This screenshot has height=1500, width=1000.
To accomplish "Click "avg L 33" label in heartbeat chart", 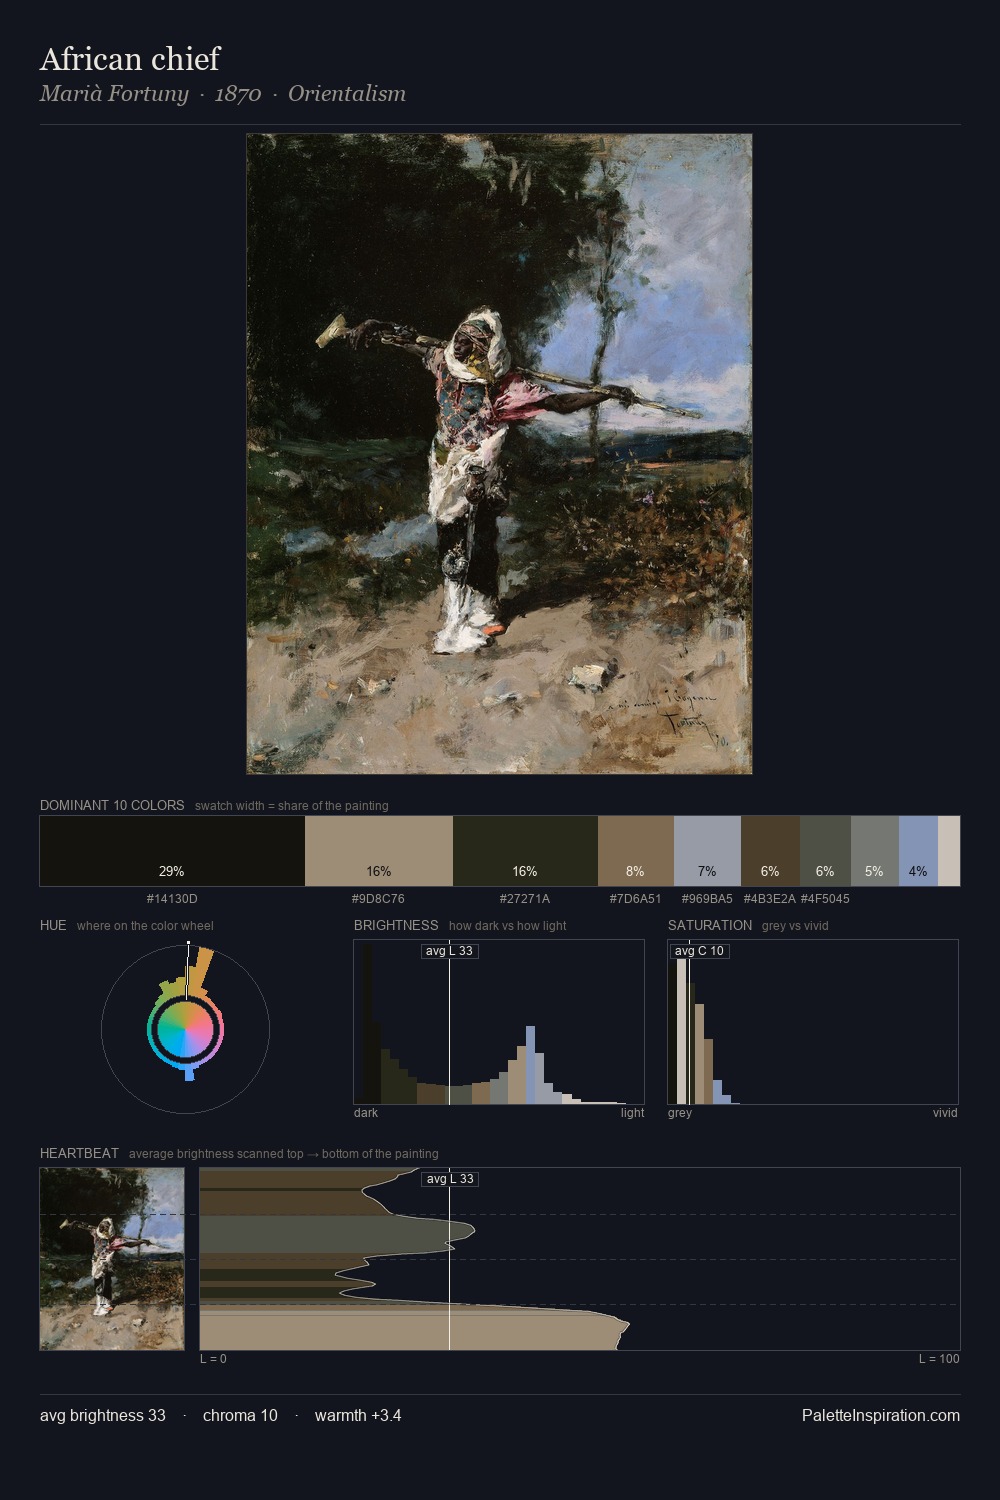I will tap(450, 1179).
